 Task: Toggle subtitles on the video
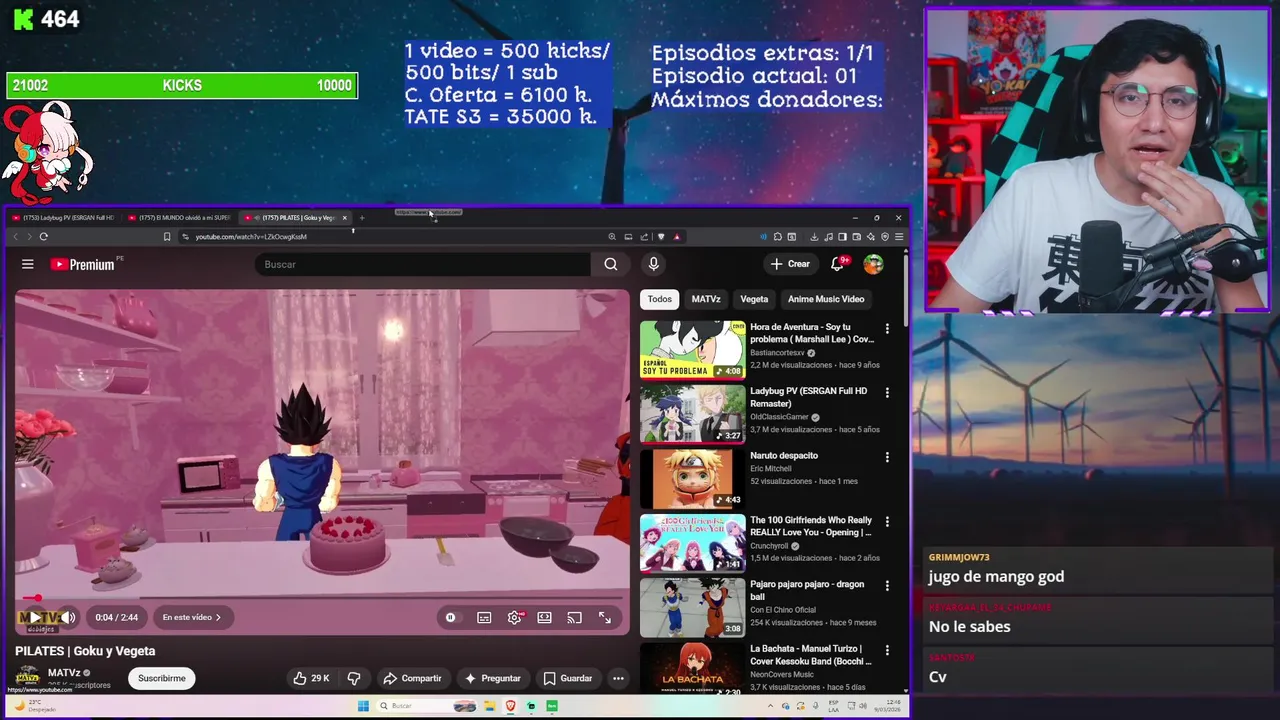coord(484,618)
